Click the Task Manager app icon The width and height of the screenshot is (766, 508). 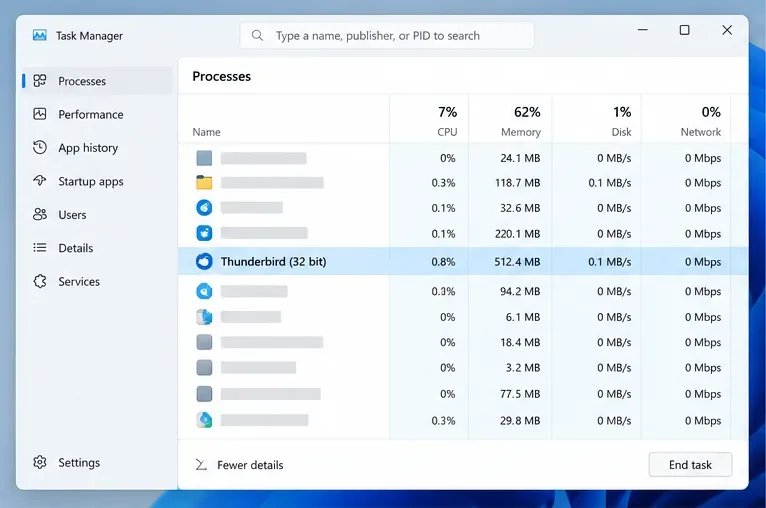(40, 35)
